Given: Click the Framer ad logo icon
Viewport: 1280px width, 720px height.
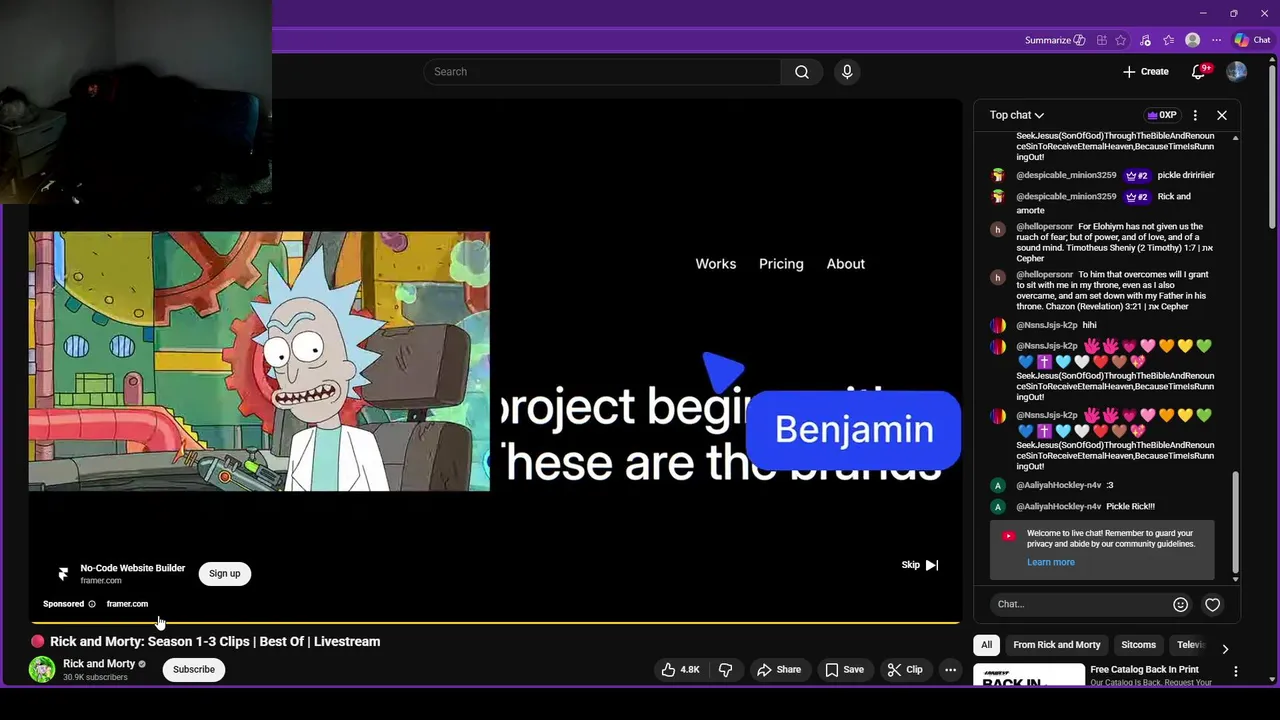Looking at the screenshot, I should tap(63, 573).
